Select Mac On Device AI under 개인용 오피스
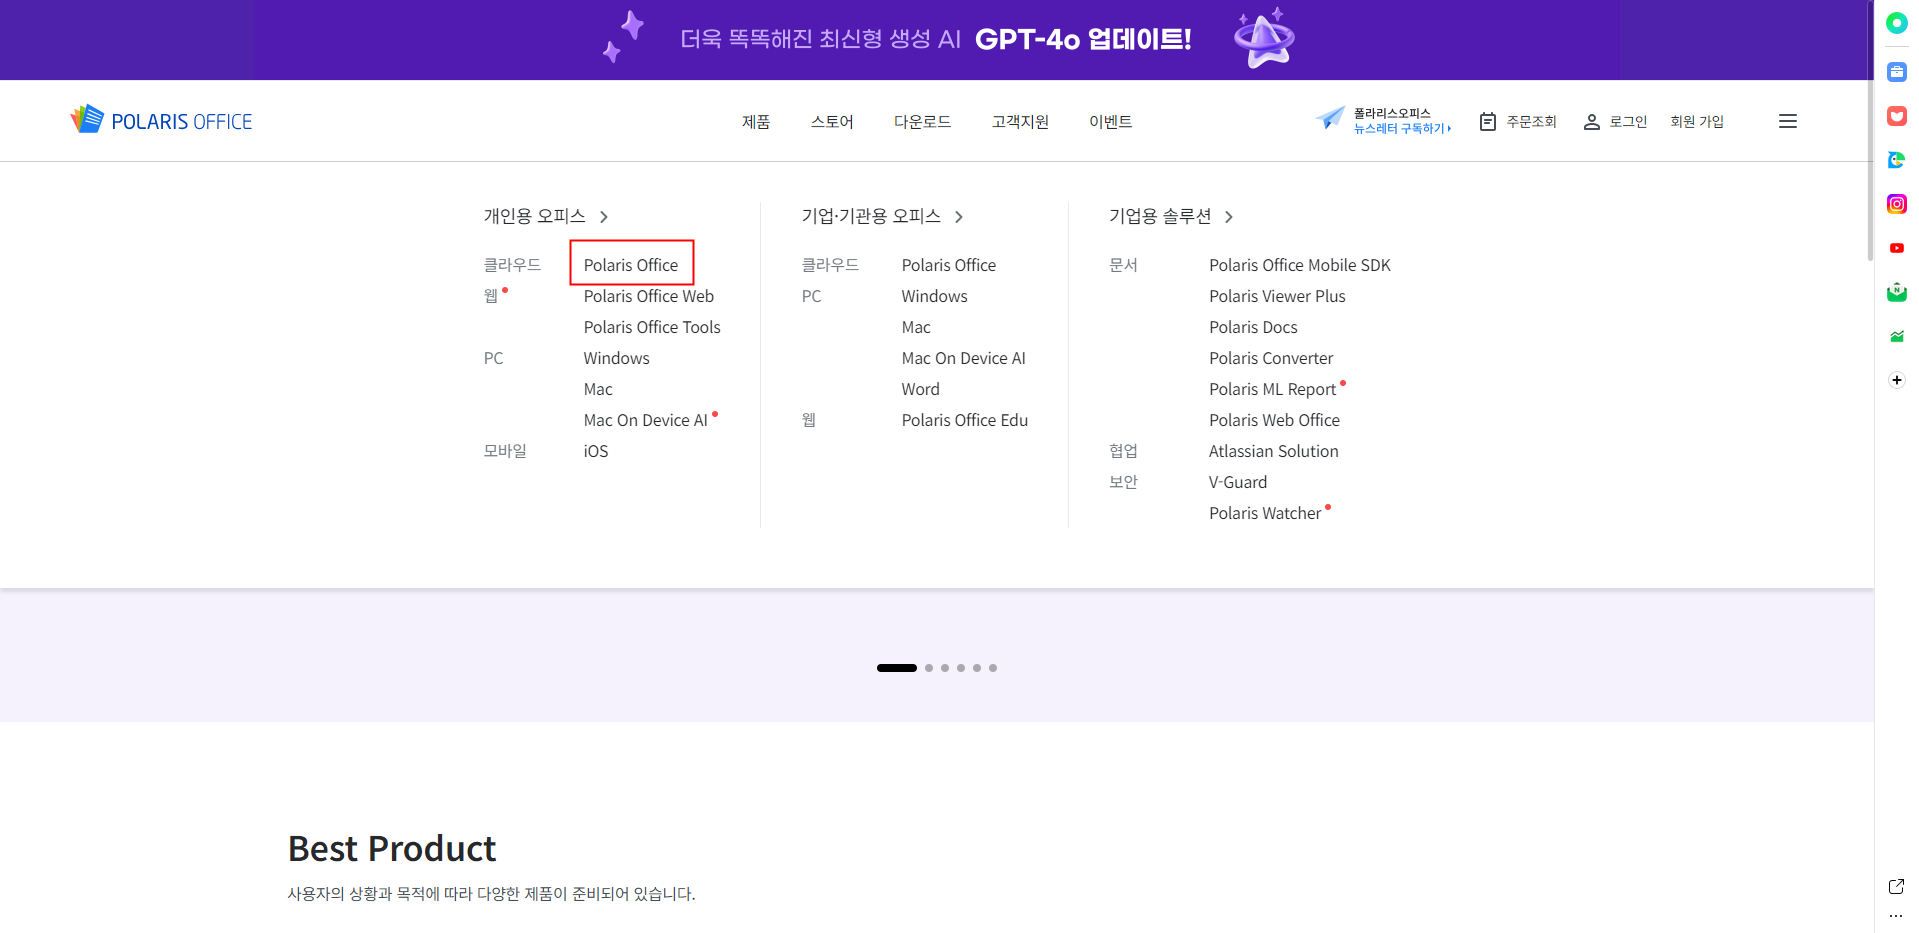This screenshot has width=1919, height=933. click(x=646, y=420)
